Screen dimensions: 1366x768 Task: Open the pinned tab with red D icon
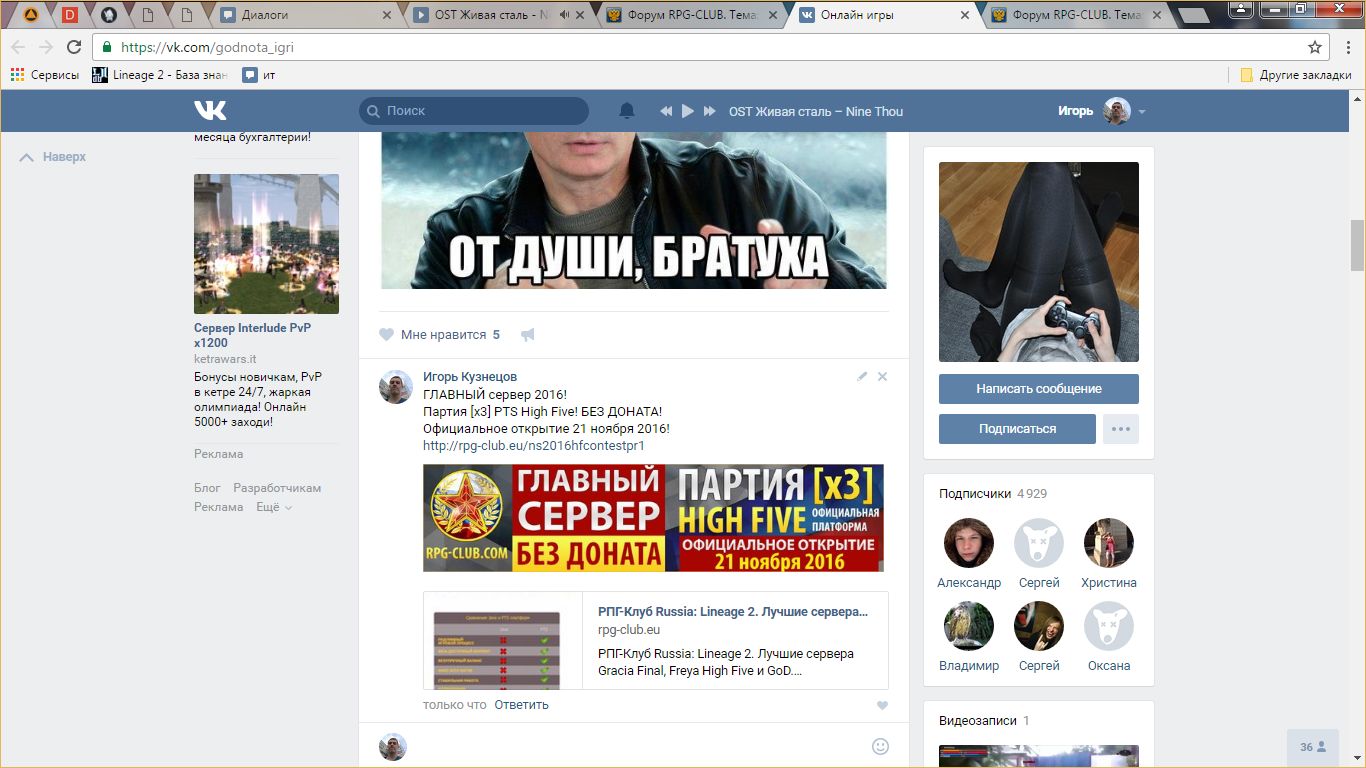point(70,15)
